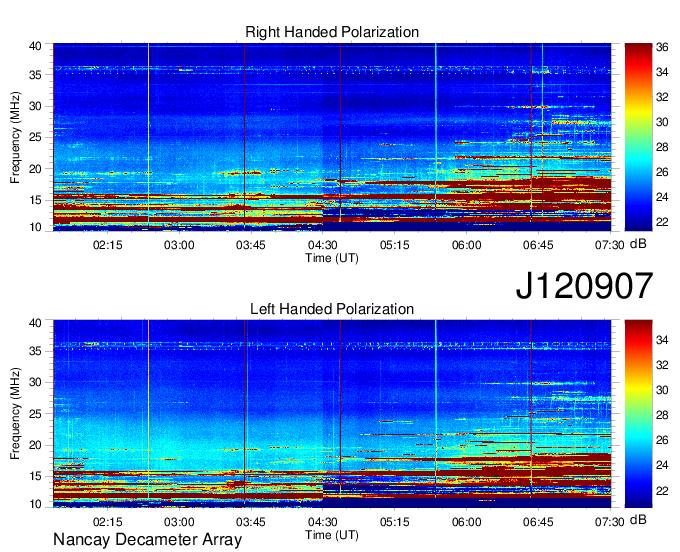
Task: Click the 06:00 tick label under lower plot
Action: pyautogui.click(x=467, y=522)
